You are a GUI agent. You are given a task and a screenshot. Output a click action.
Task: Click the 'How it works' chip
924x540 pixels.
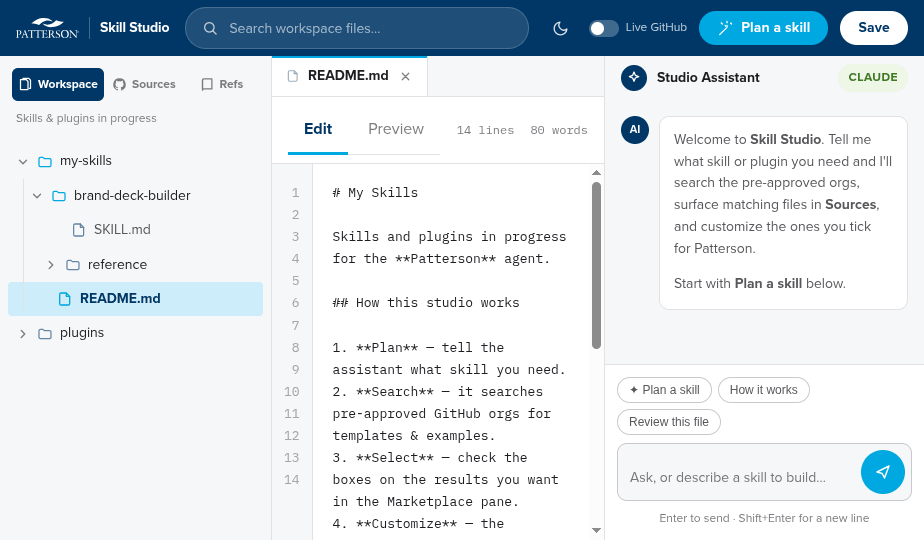(x=763, y=390)
